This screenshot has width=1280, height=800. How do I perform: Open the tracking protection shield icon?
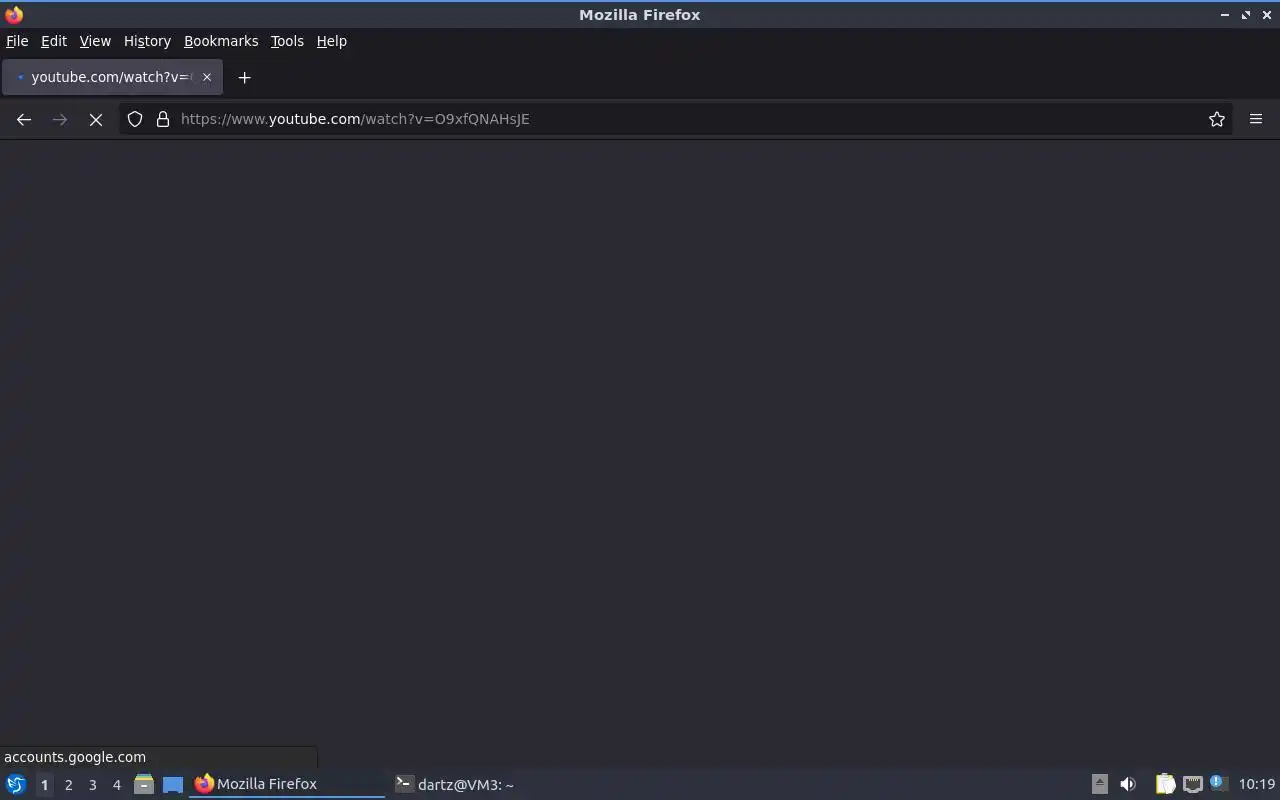135,119
